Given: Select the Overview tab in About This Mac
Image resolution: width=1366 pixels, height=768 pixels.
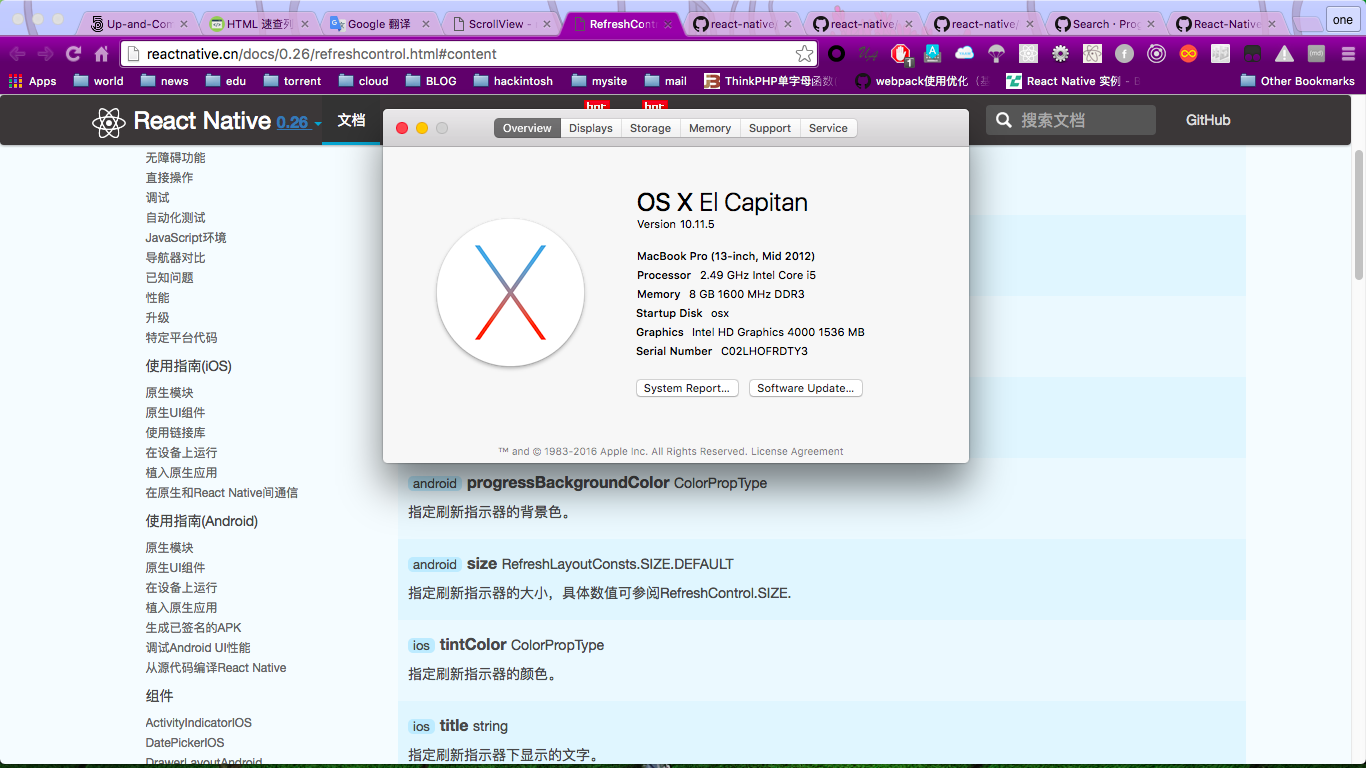Looking at the screenshot, I should click(x=527, y=128).
